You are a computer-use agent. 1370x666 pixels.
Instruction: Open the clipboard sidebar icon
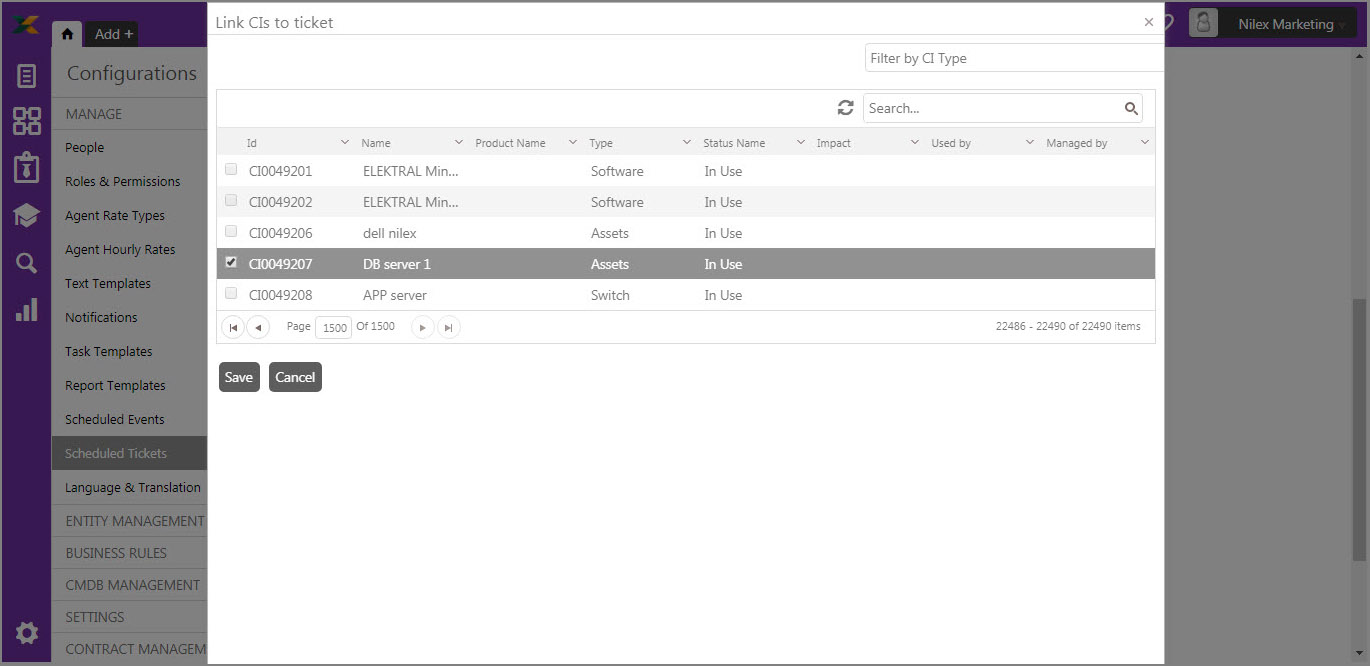tap(27, 168)
